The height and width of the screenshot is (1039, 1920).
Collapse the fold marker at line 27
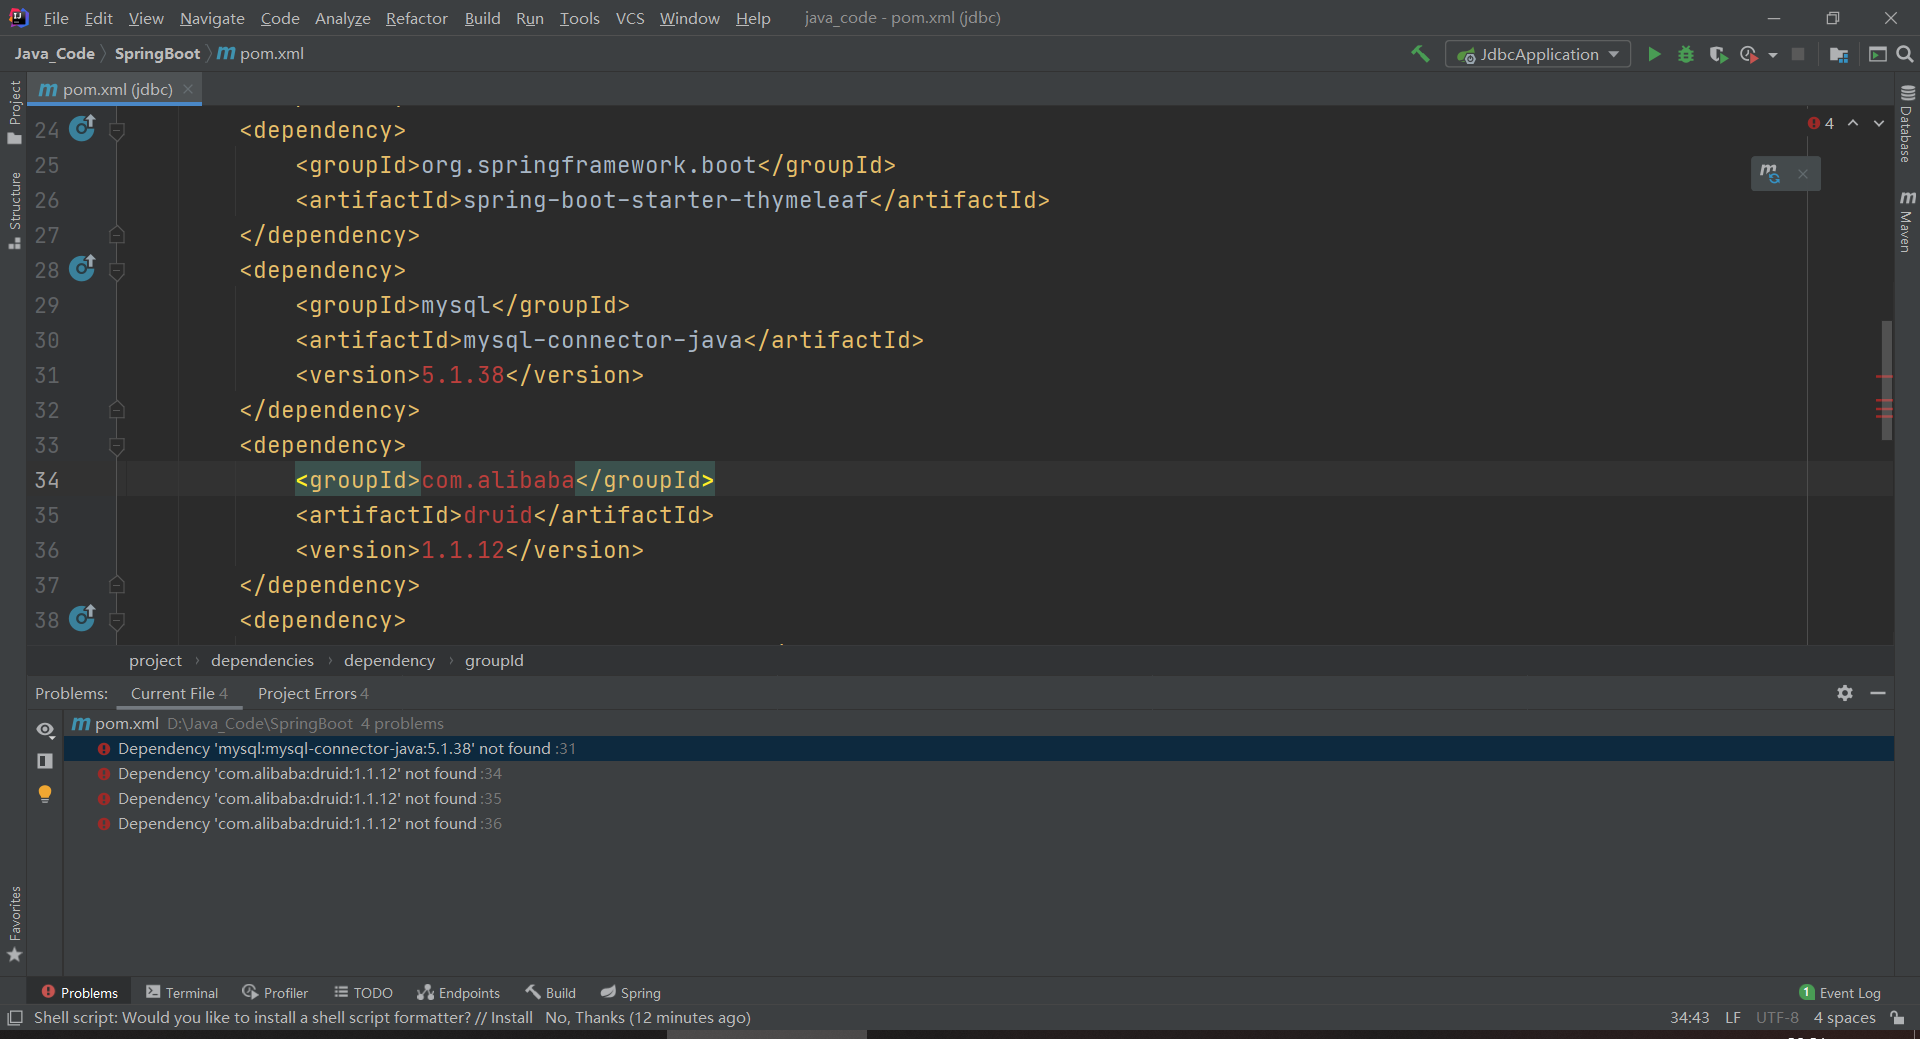(117, 235)
